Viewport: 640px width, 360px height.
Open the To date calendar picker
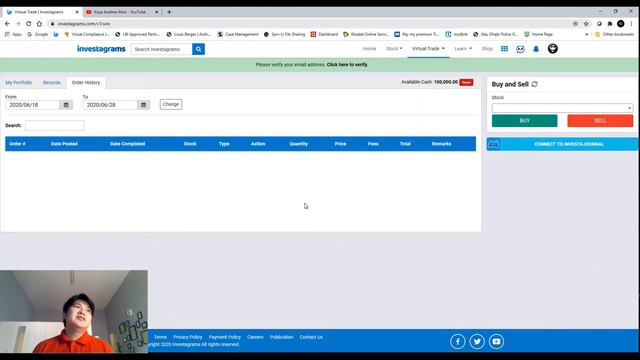click(143, 105)
